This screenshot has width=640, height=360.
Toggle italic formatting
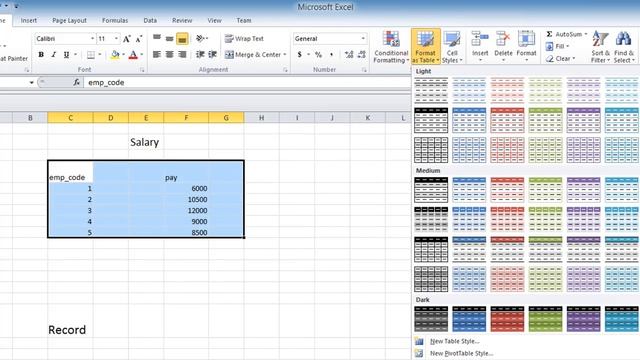[x=53, y=54]
